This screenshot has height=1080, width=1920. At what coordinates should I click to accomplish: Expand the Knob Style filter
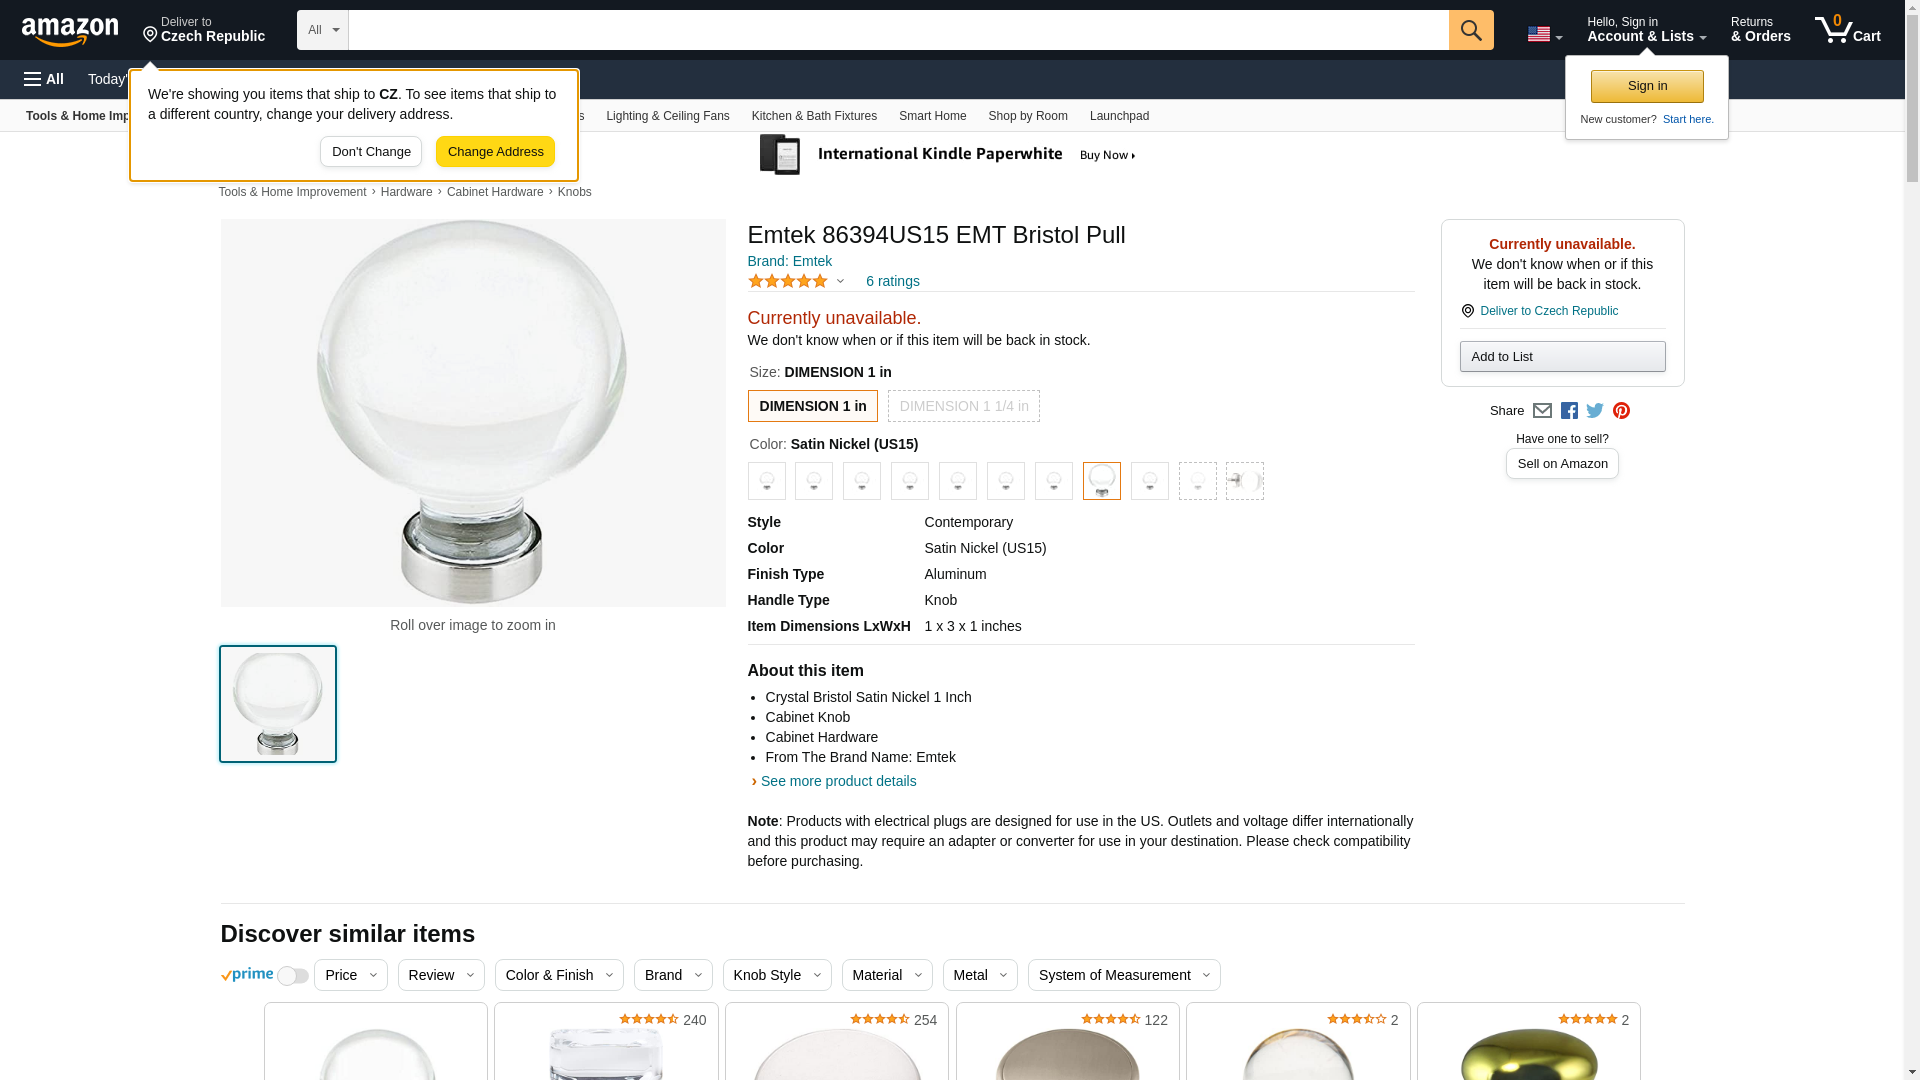pos(776,975)
